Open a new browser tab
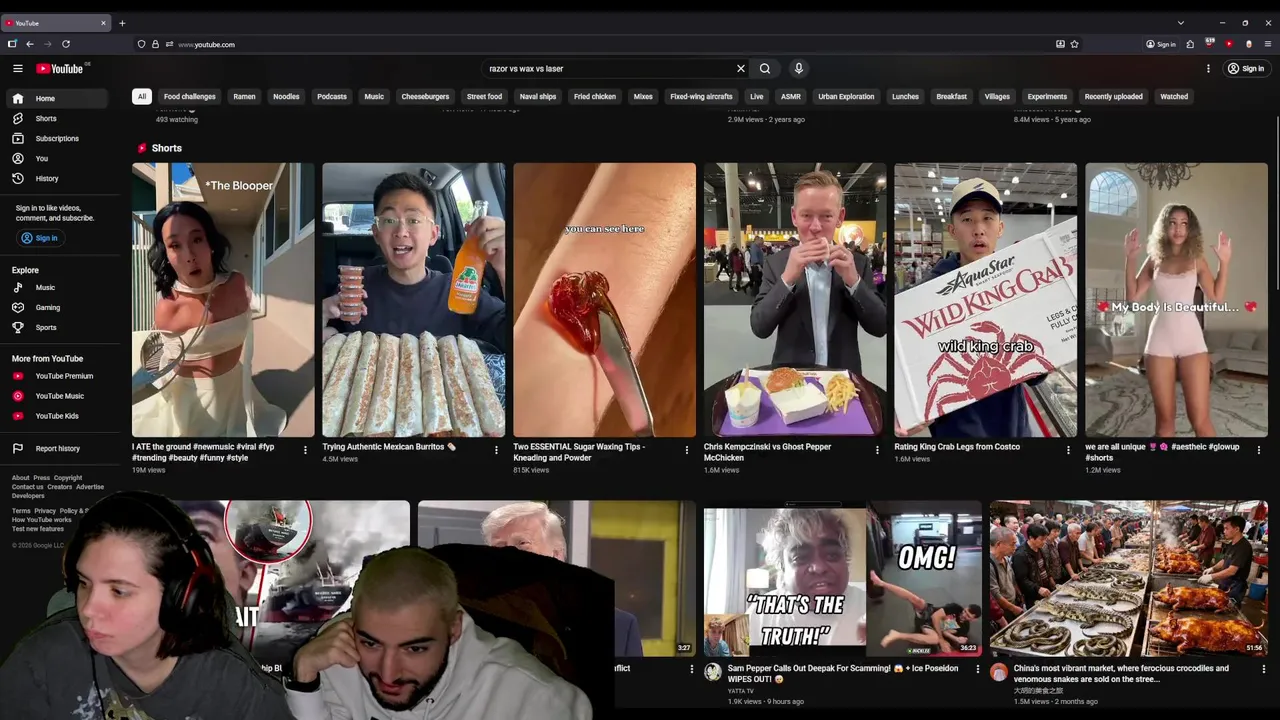Screen dimensions: 1280x720 (122, 22)
